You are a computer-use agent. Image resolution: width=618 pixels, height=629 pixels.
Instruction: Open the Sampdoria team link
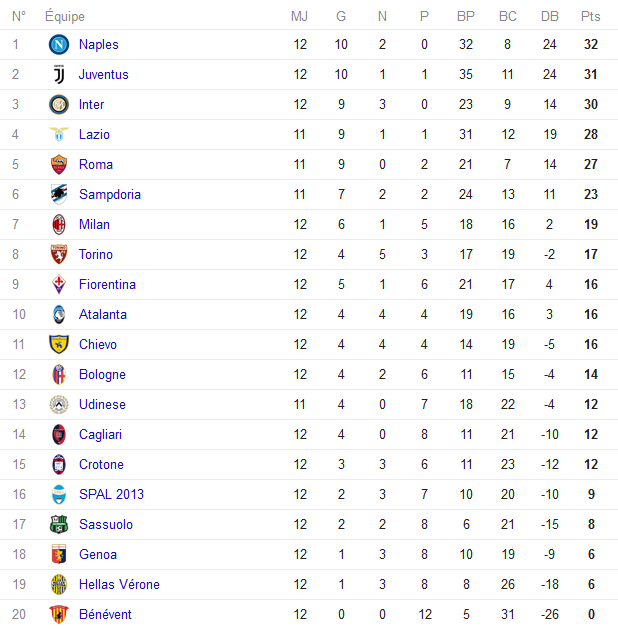tap(110, 194)
